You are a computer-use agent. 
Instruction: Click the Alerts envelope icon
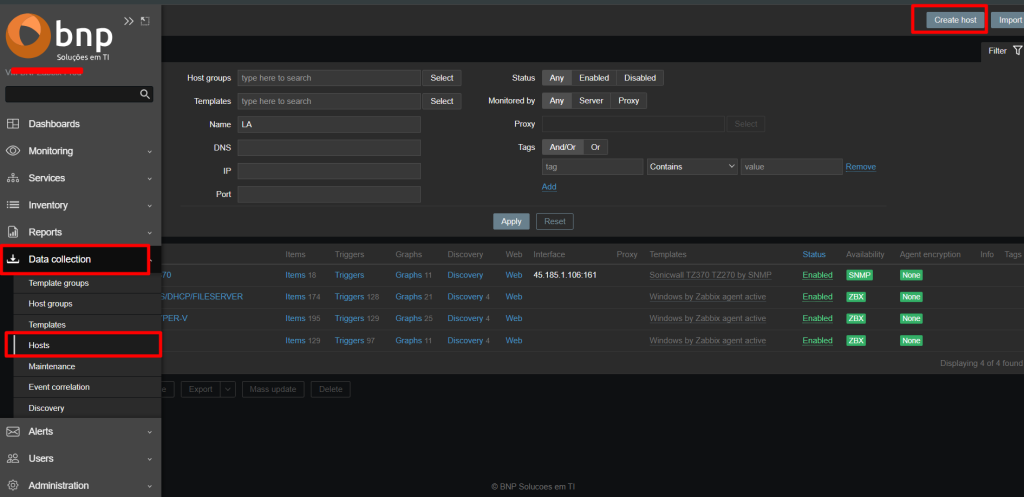(x=13, y=432)
